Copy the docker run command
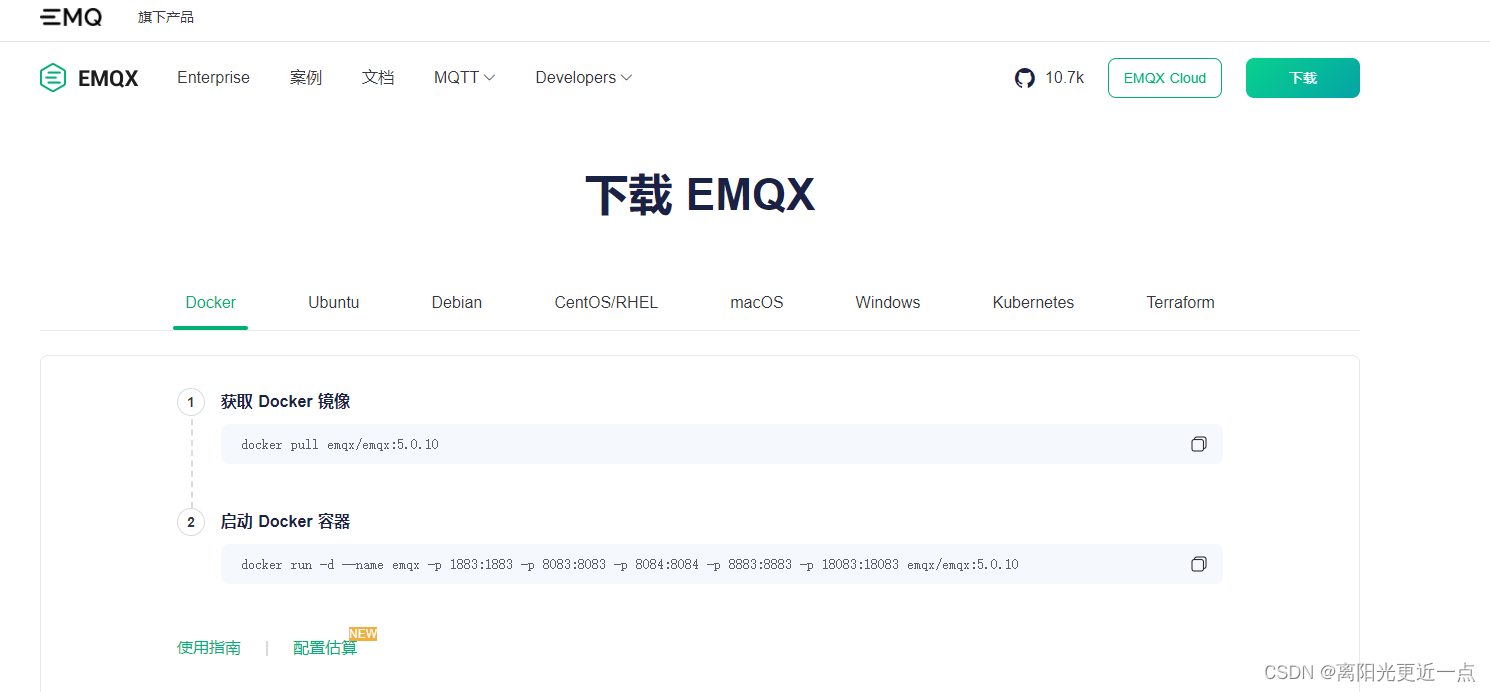The width and height of the screenshot is (1490, 692). pyautogui.click(x=1198, y=564)
